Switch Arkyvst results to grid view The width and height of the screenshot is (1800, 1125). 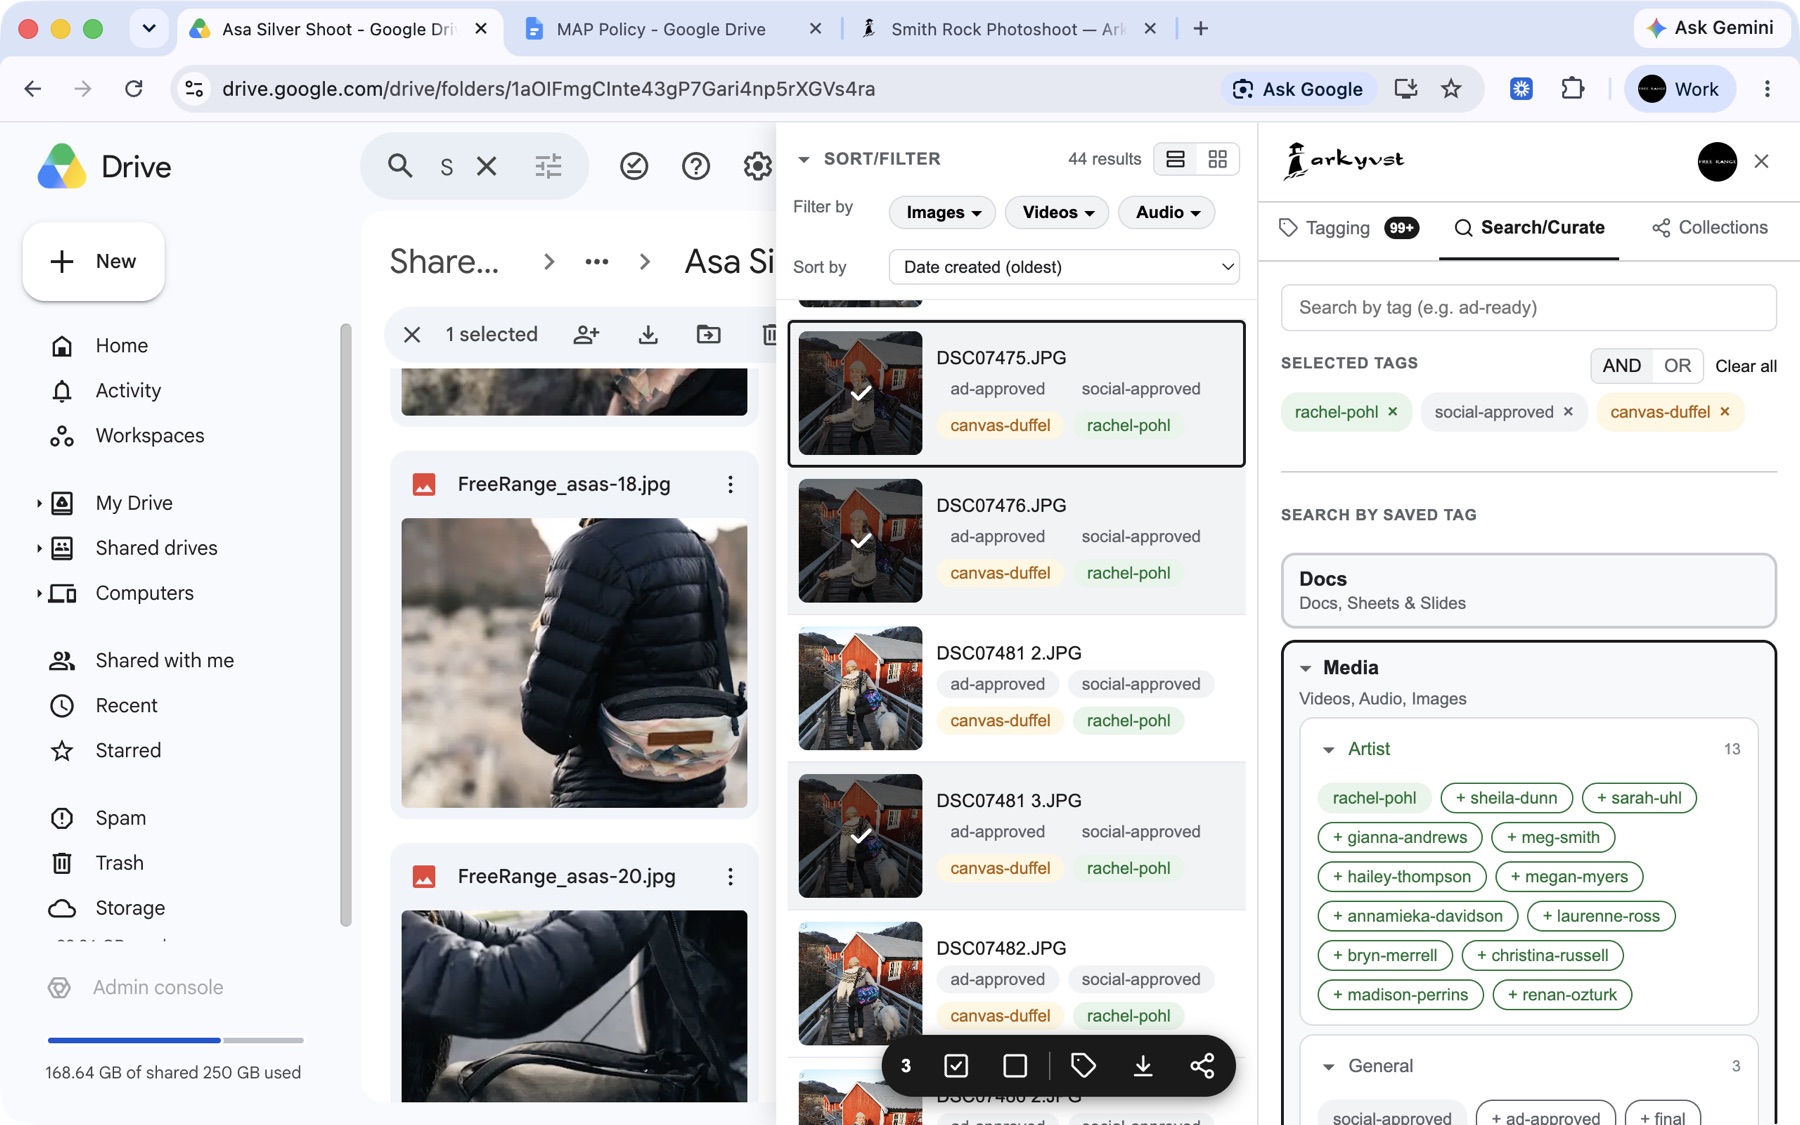click(x=1217, y=159)
